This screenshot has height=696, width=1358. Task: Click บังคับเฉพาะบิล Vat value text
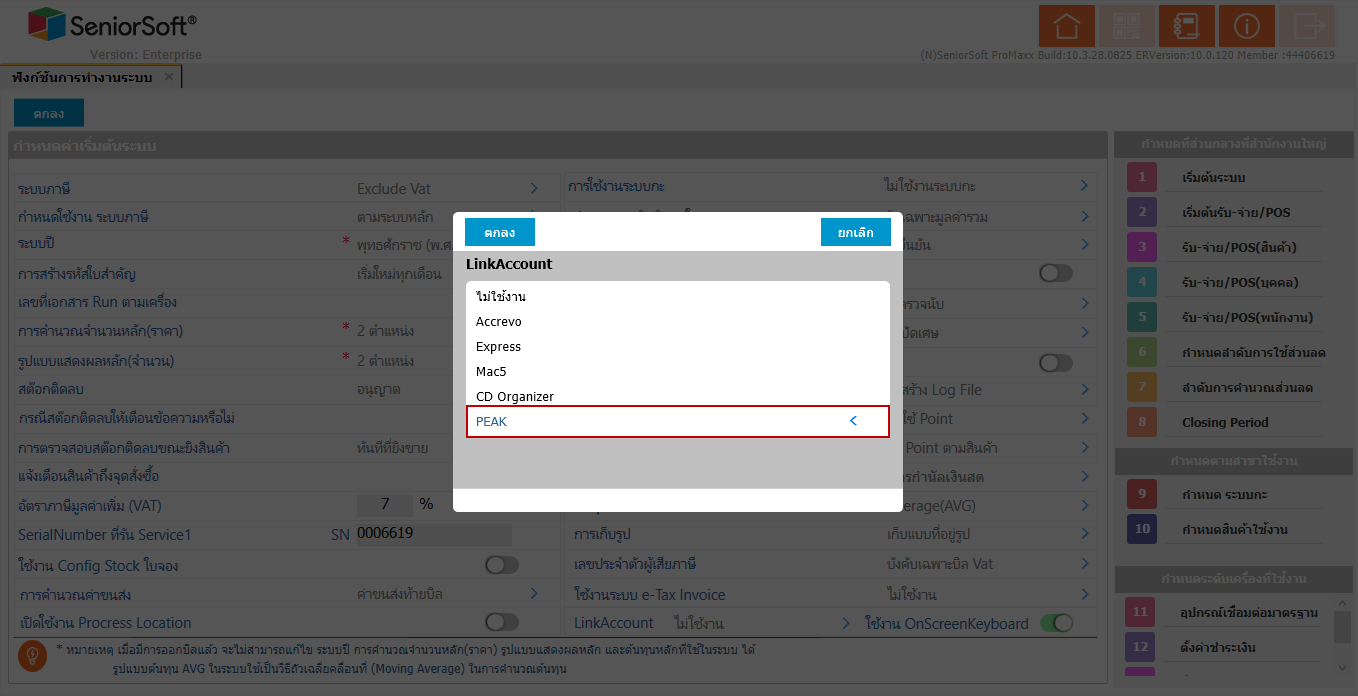point(940,564)
